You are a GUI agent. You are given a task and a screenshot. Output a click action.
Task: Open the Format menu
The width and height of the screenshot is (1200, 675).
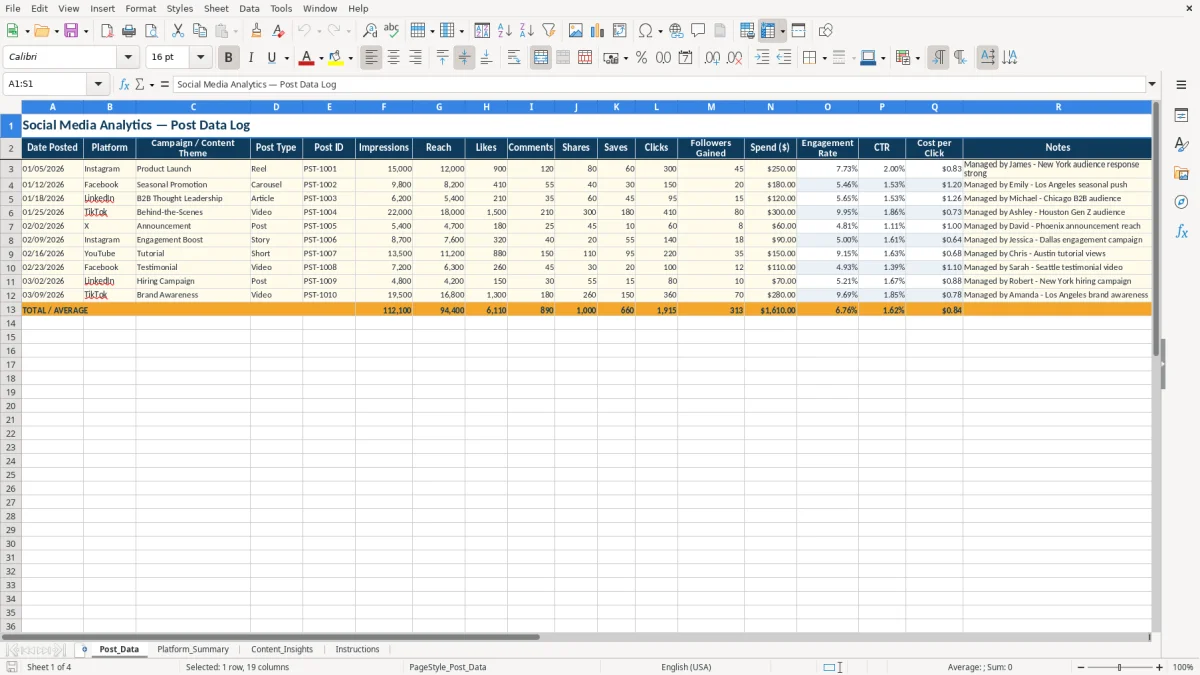140,8
